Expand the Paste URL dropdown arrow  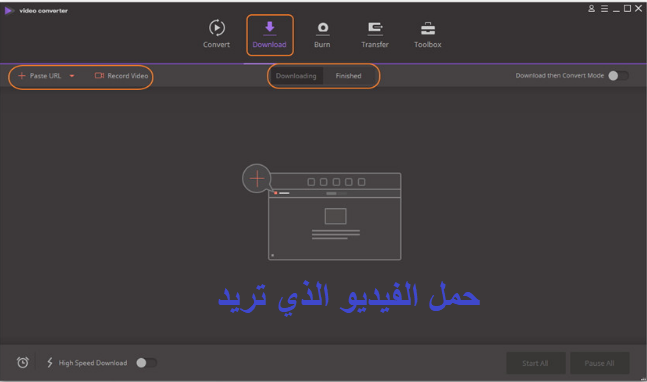coord(72,76)
